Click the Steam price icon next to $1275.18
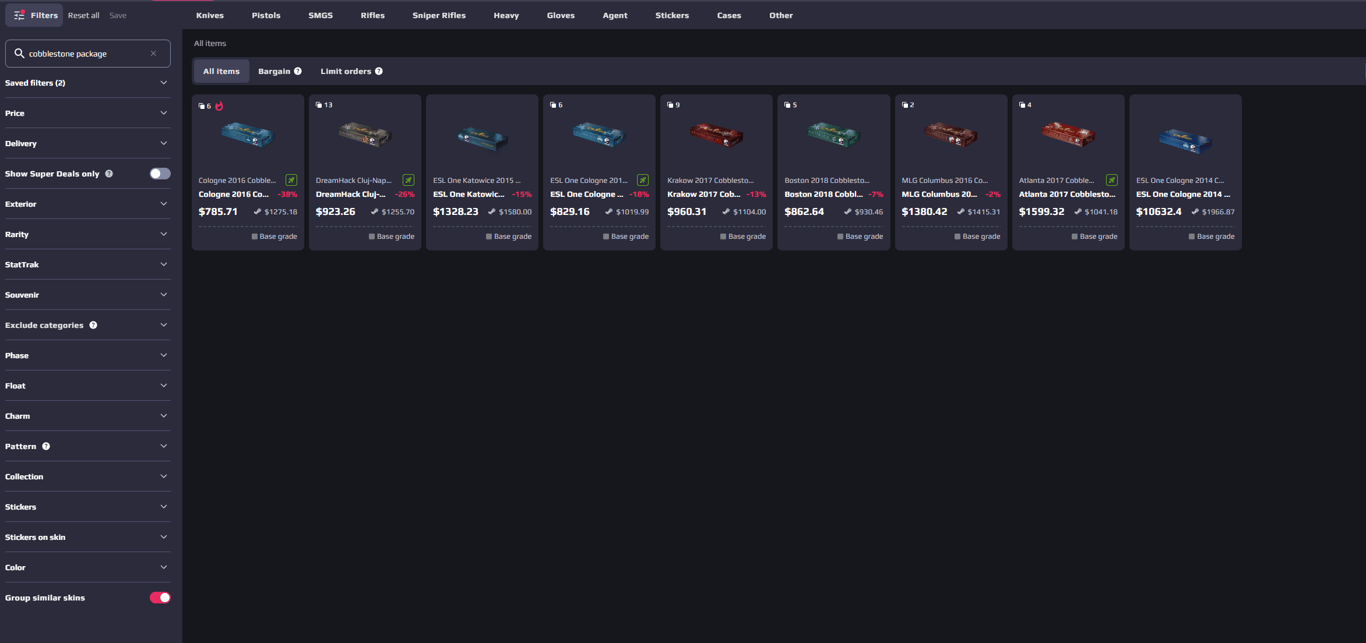The height and width of the screenshot is (643, 1366). pyautogui.click(x=258, y=212)
